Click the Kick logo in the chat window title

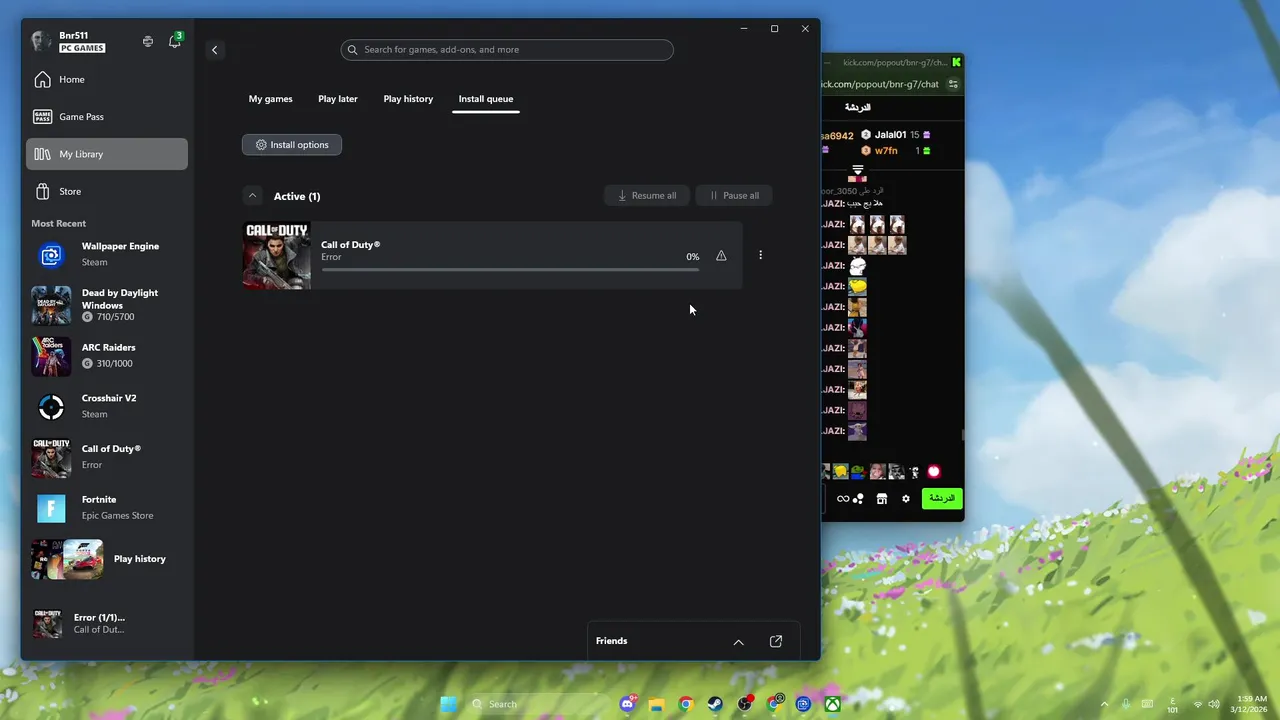pos(956,62)
